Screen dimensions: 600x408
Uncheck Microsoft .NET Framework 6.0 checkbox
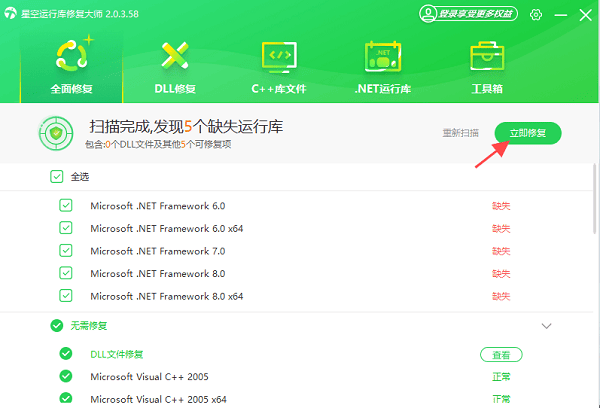click(x=66, y=206)
